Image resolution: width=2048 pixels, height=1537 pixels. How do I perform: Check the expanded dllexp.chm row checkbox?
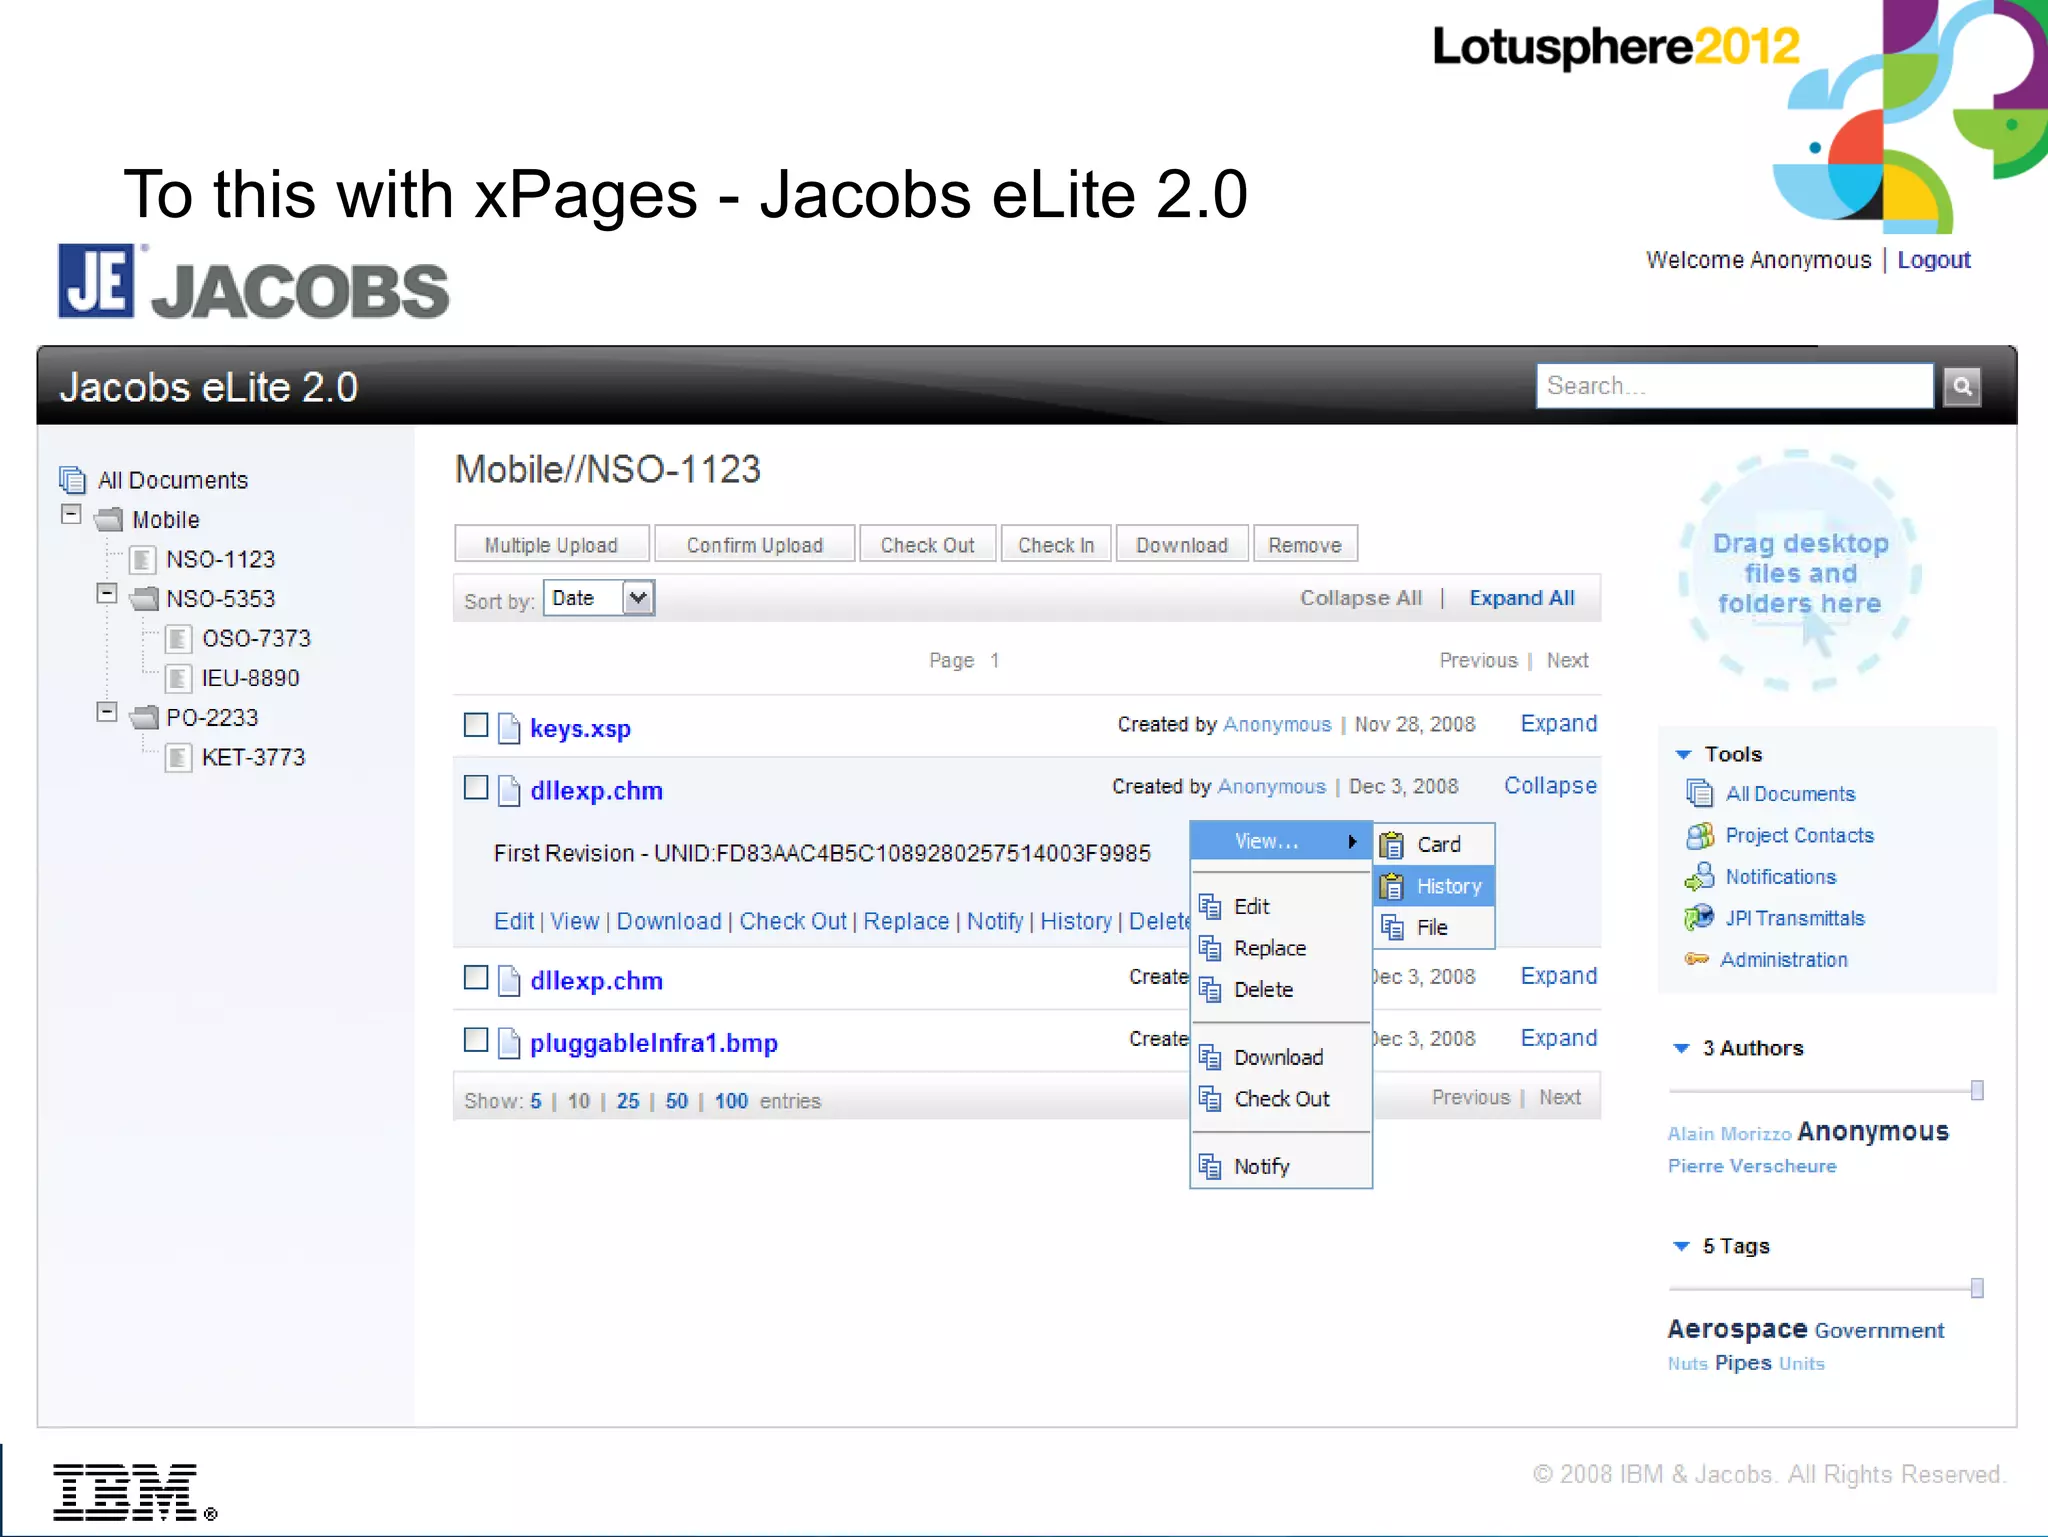[476, 787]
